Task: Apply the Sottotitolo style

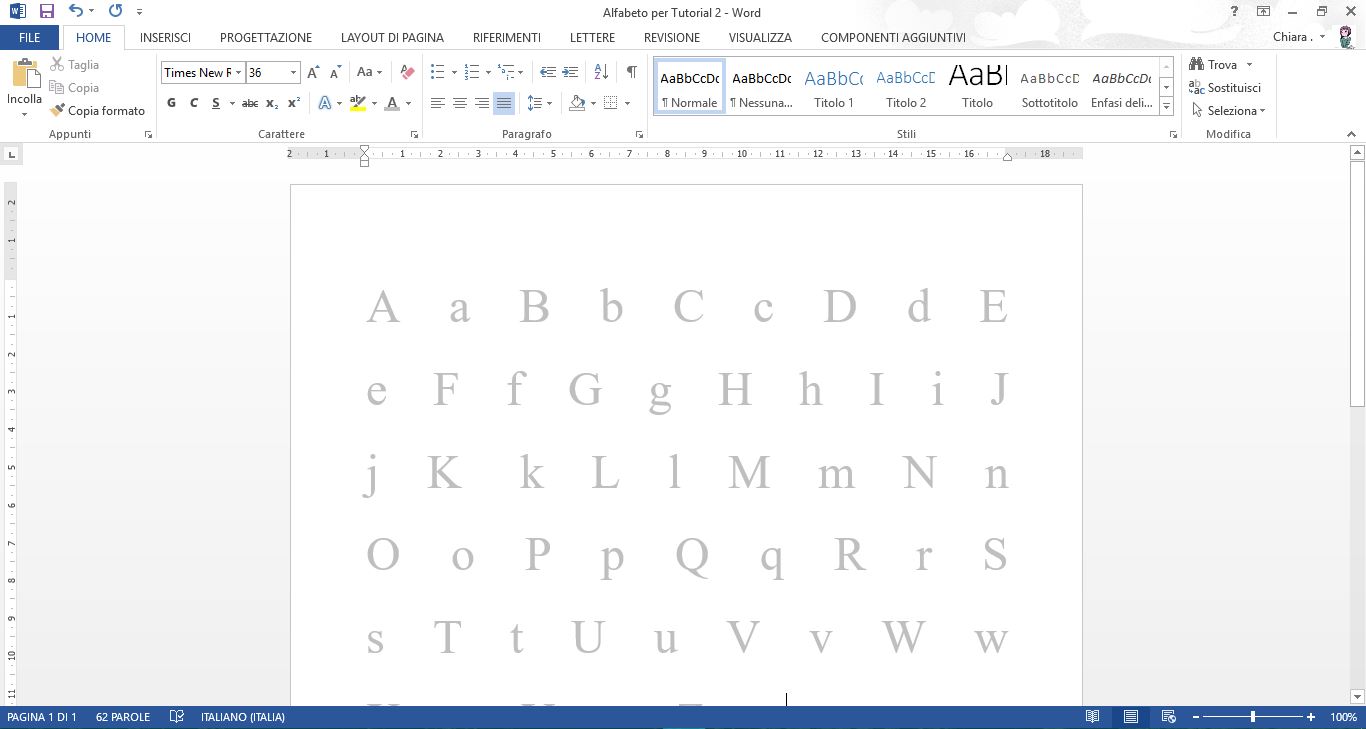Action: pos(1050,86)
